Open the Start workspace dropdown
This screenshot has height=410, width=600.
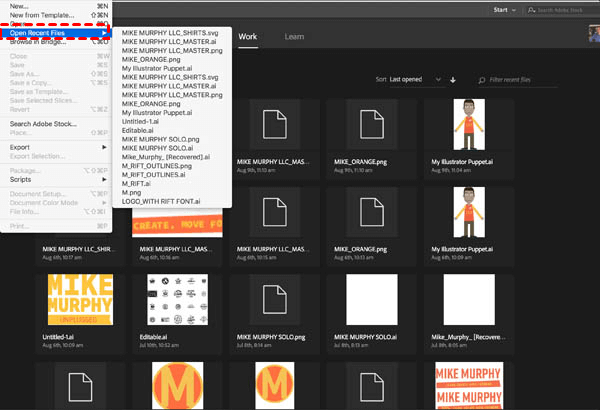505,9
